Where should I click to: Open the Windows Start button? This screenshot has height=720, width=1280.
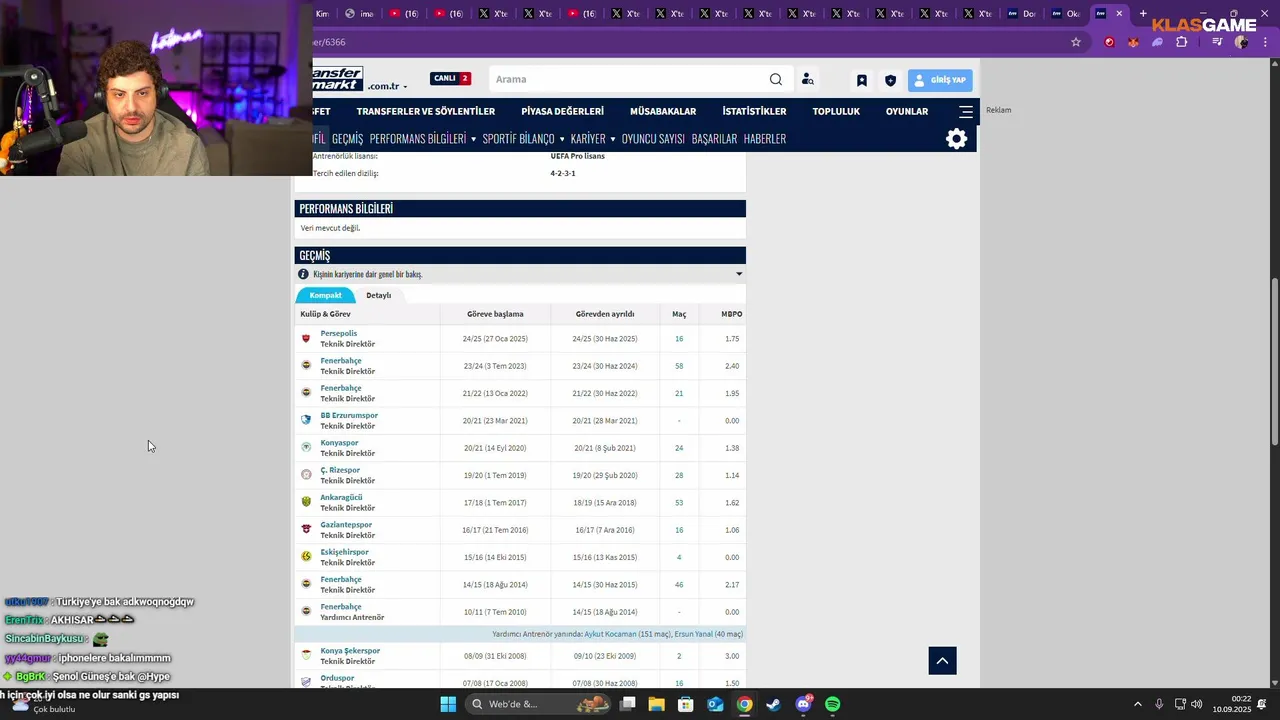(448, 704)
